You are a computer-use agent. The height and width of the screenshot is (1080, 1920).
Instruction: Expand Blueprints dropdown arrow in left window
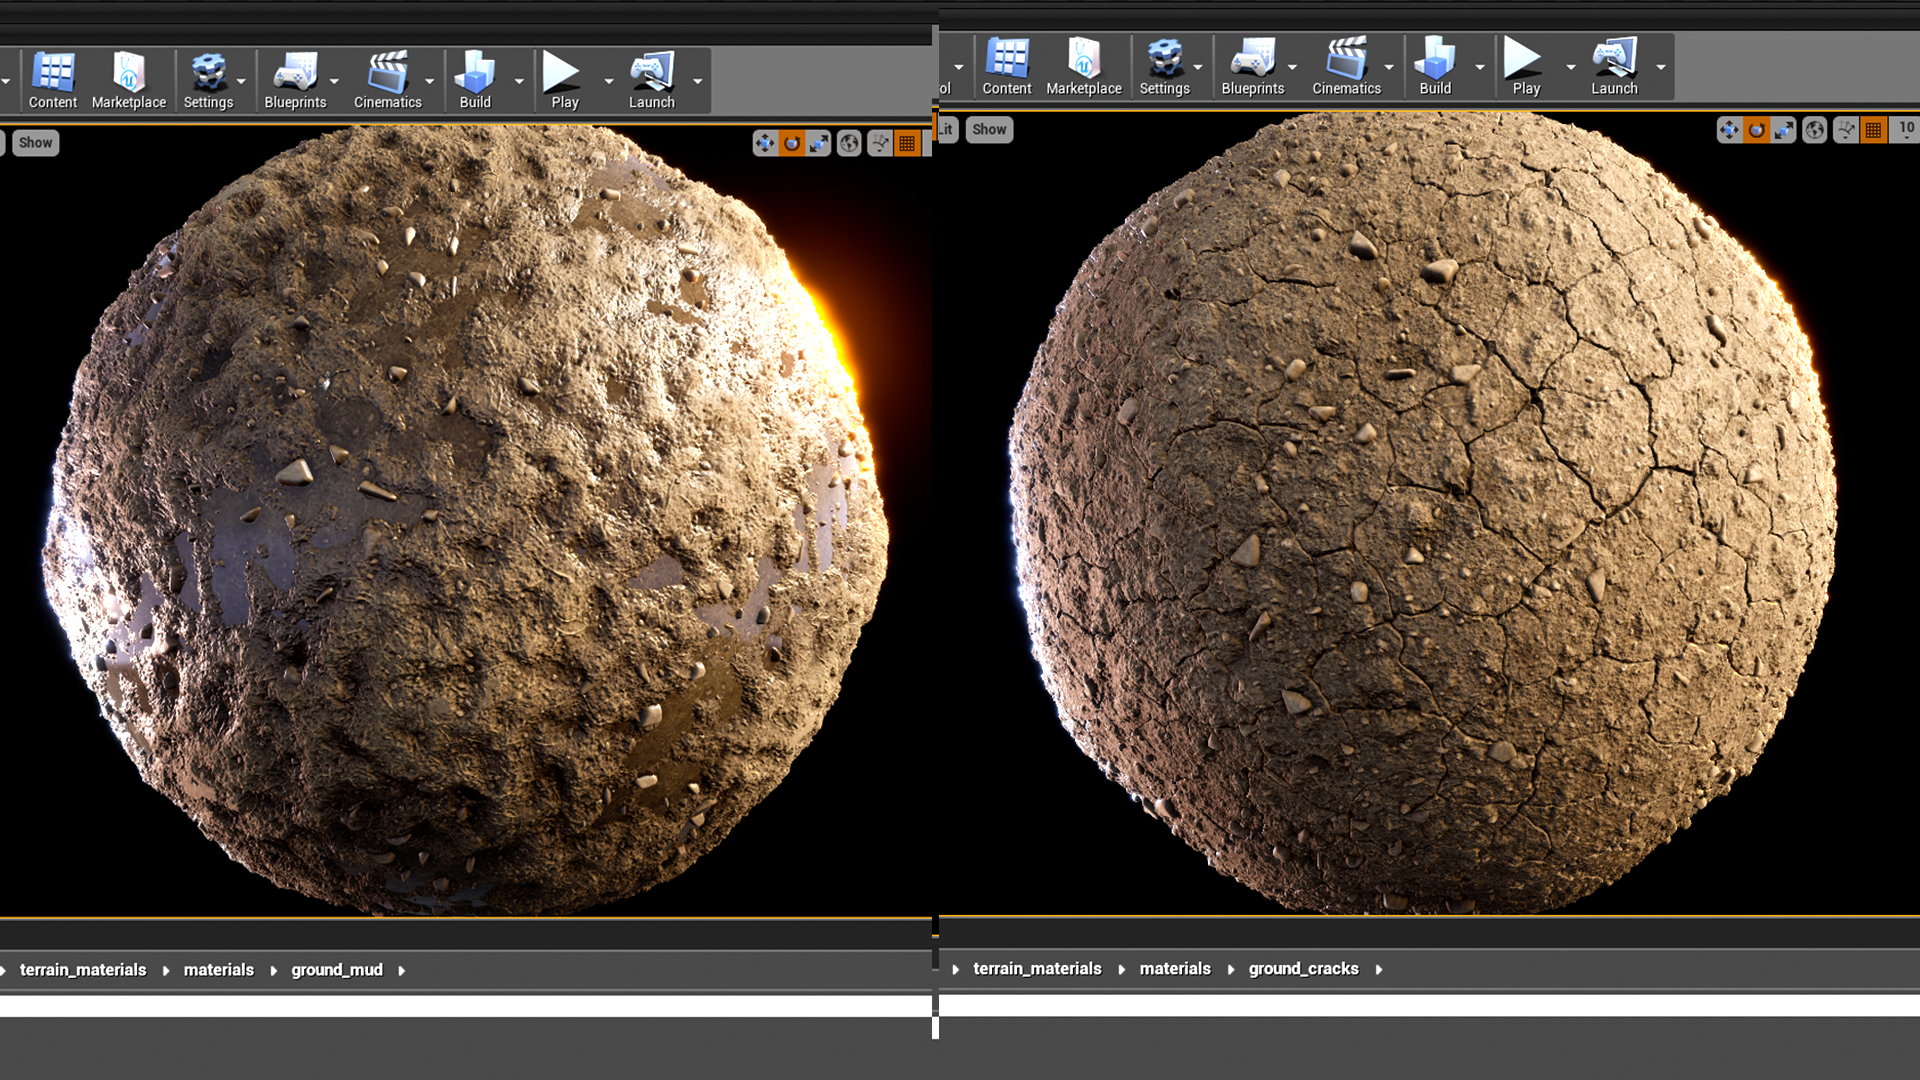click(x=334, y=81)
